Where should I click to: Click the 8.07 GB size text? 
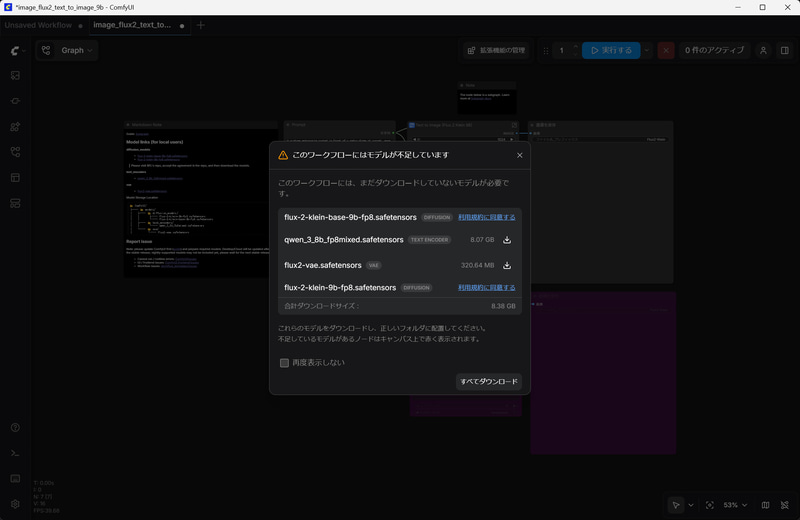482,240
